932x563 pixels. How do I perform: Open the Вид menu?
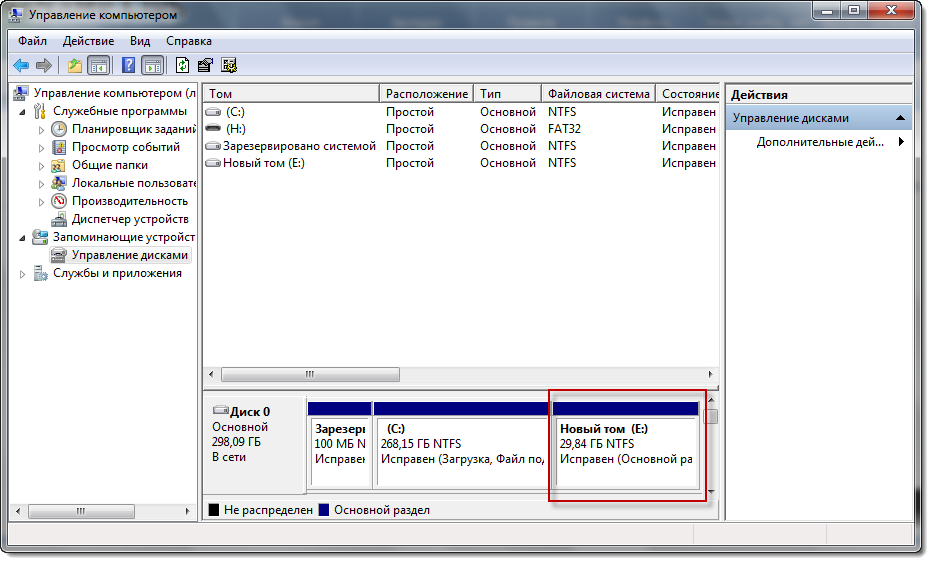[x=140, y=41]
